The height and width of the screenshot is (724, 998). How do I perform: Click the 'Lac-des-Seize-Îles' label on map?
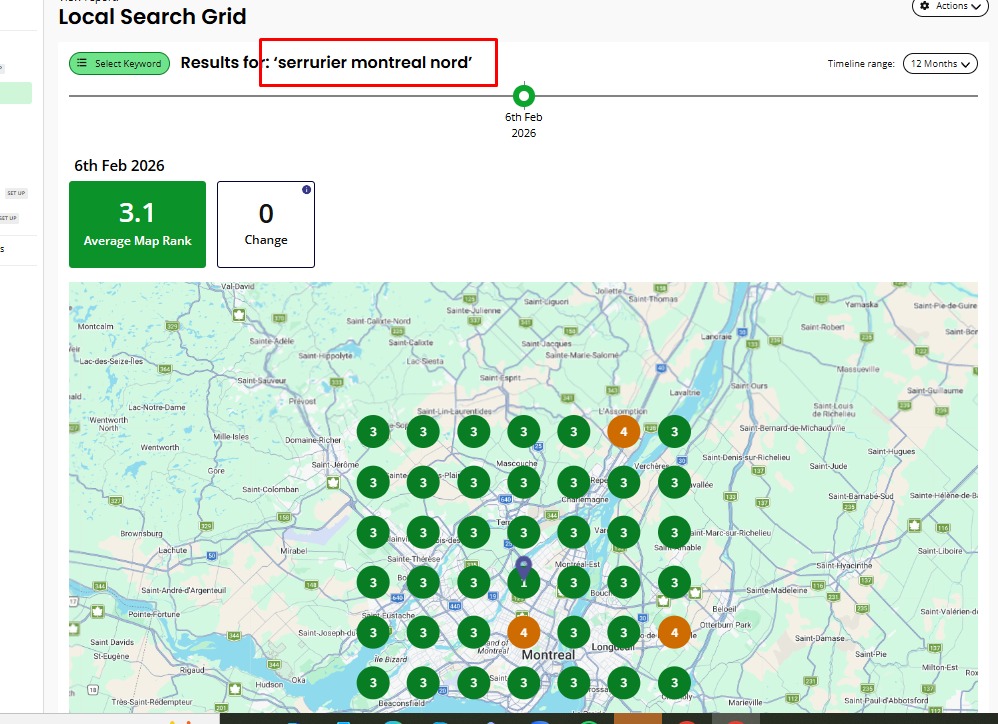[111, 361]
